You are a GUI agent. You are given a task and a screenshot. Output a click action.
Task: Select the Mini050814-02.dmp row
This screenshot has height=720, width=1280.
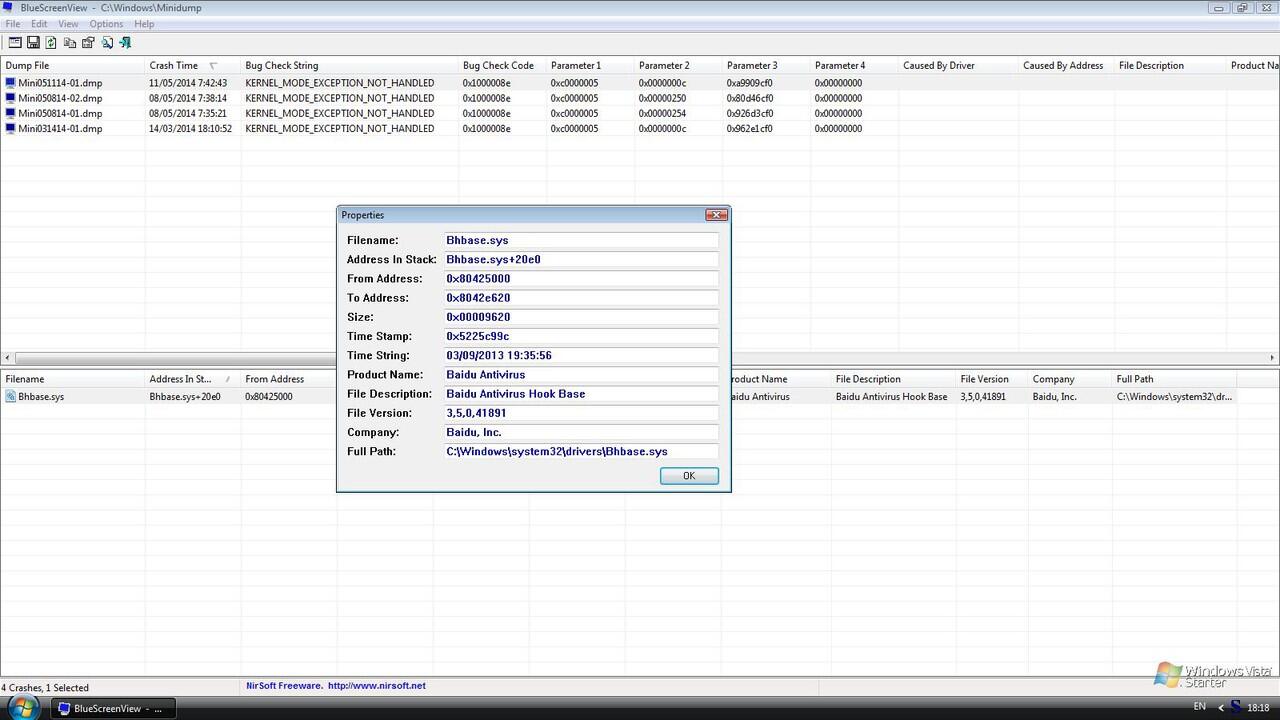[x=640, y=98]
